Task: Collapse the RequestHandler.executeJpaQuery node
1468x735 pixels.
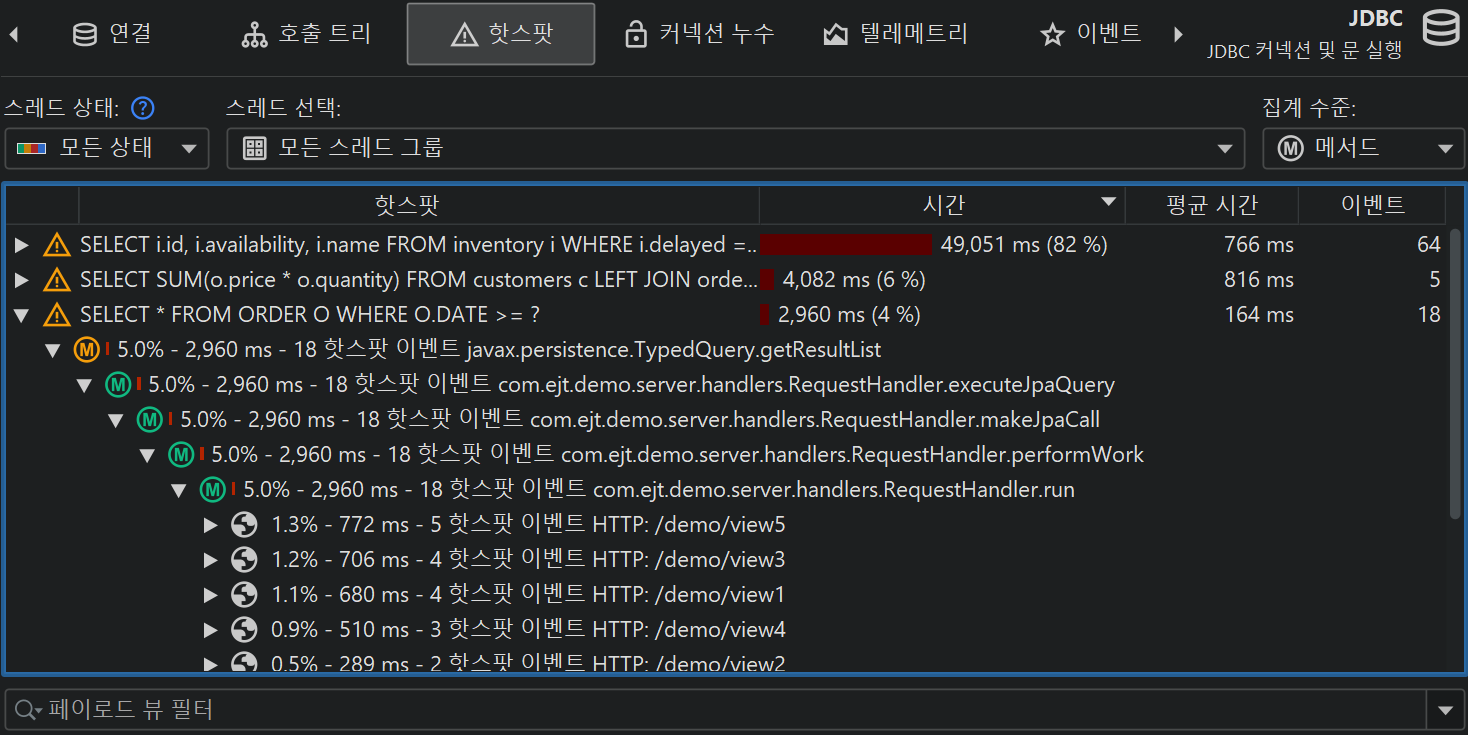Action: (85, 385)
